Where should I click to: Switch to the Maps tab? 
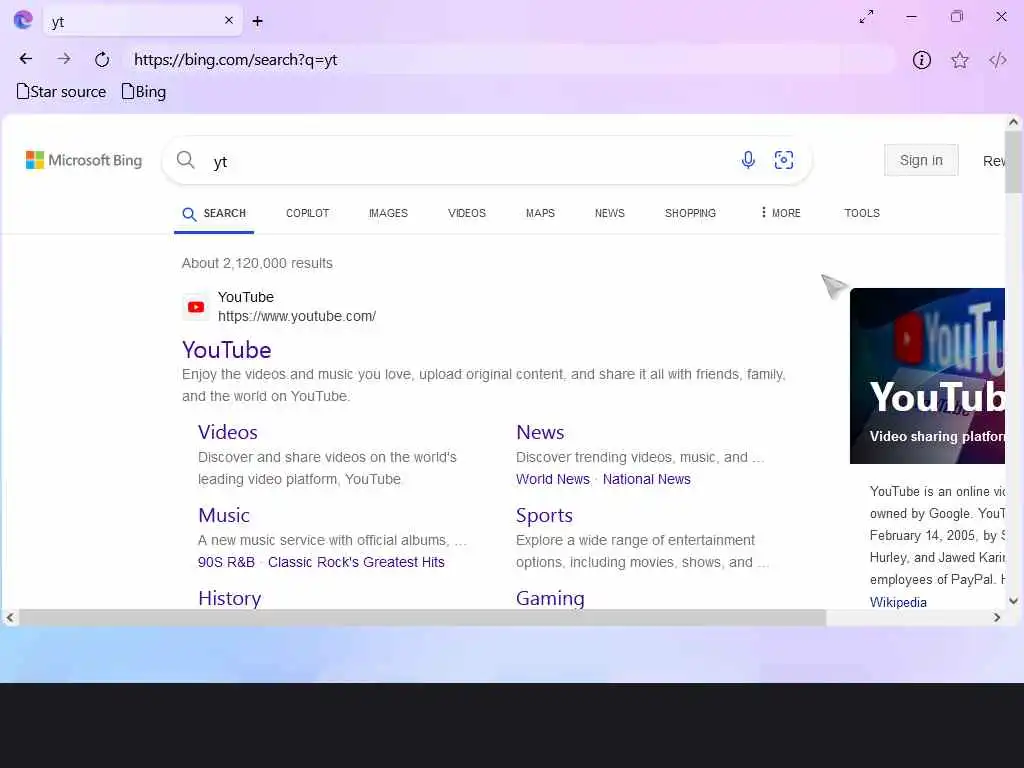pos(540,214)
